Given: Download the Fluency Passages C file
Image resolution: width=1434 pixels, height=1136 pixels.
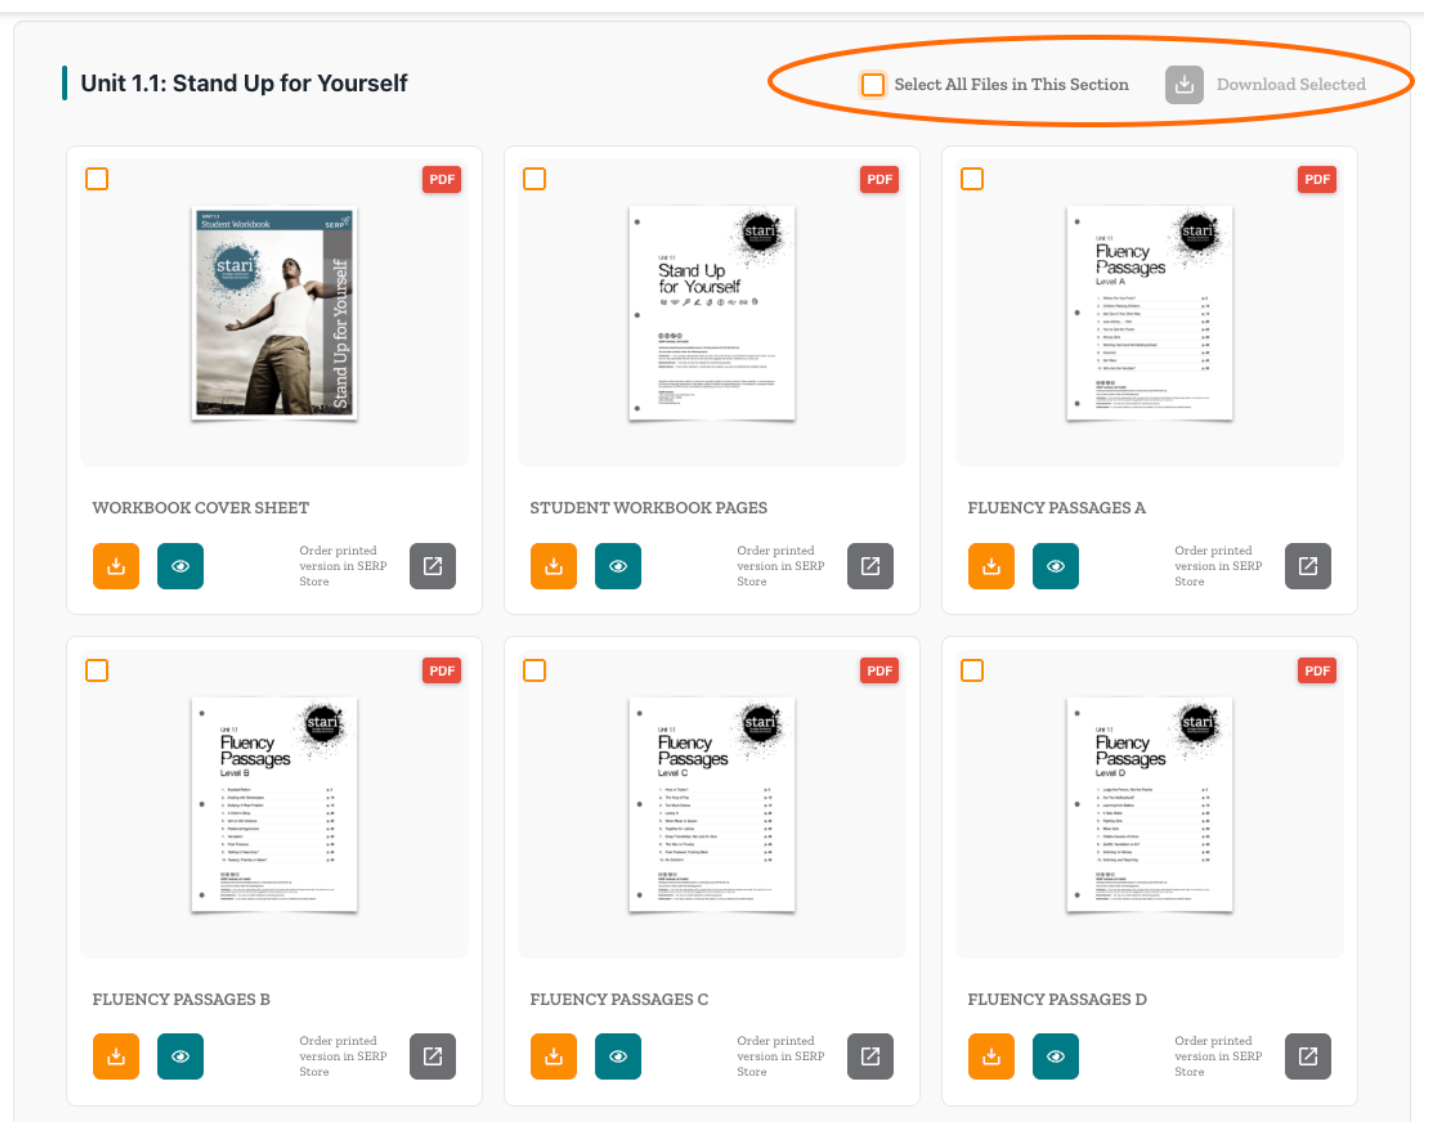Looking at the screenshot, I should (554, 1056).
